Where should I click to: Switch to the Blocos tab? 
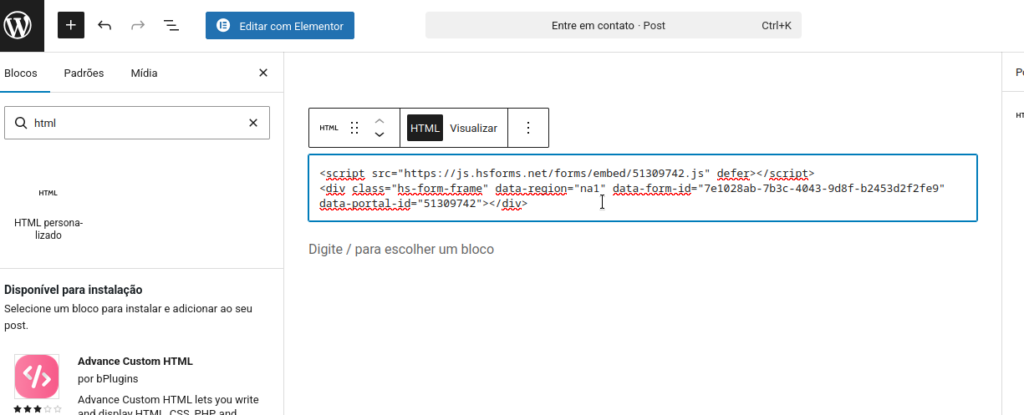pyautogui.click(x=20, y=73)
